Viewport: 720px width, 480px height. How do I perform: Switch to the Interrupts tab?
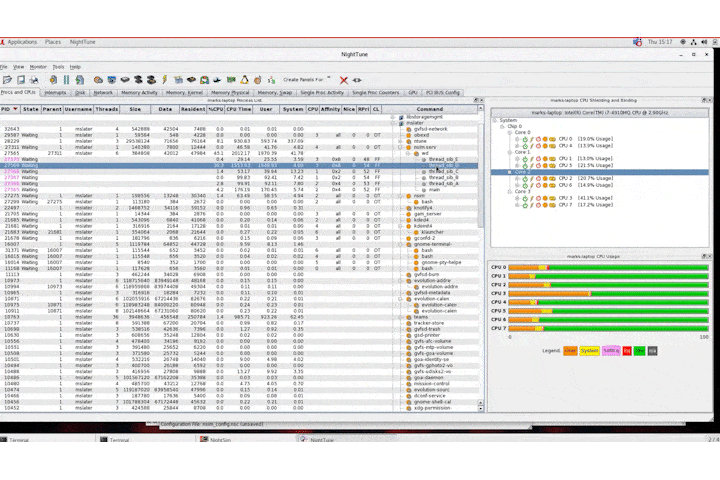click(56, 92)
